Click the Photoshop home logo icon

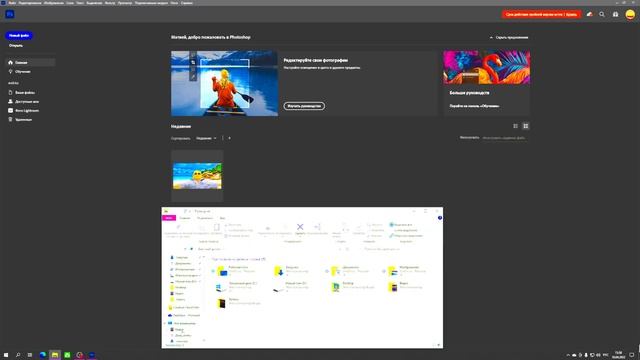coord(10,14)
